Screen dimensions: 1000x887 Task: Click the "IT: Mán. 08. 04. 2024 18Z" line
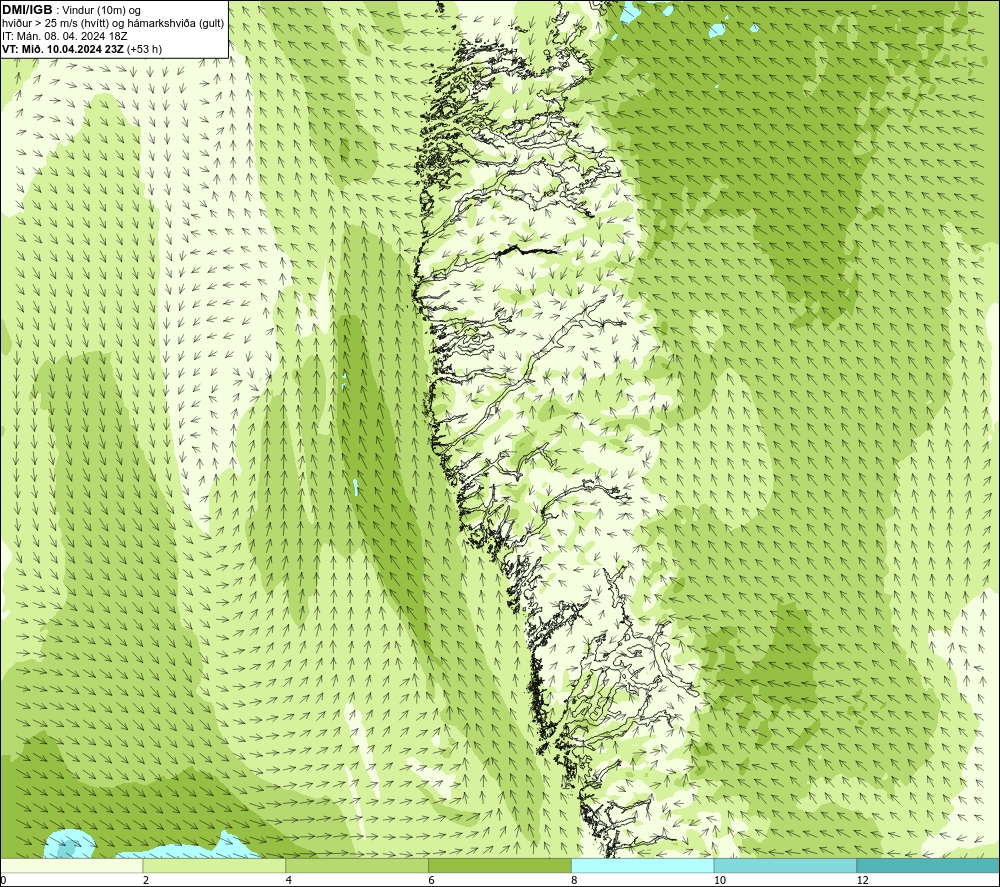click(64, 36)
